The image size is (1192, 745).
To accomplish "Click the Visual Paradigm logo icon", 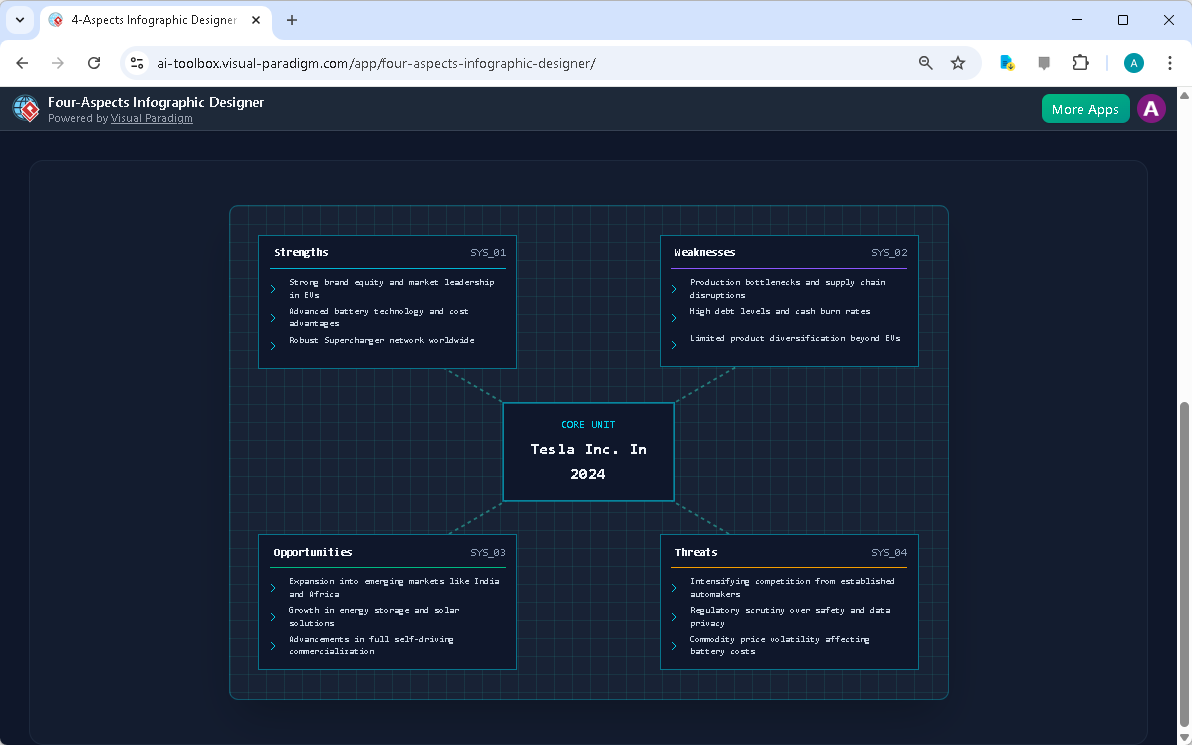I will click(x=25, y=108).
